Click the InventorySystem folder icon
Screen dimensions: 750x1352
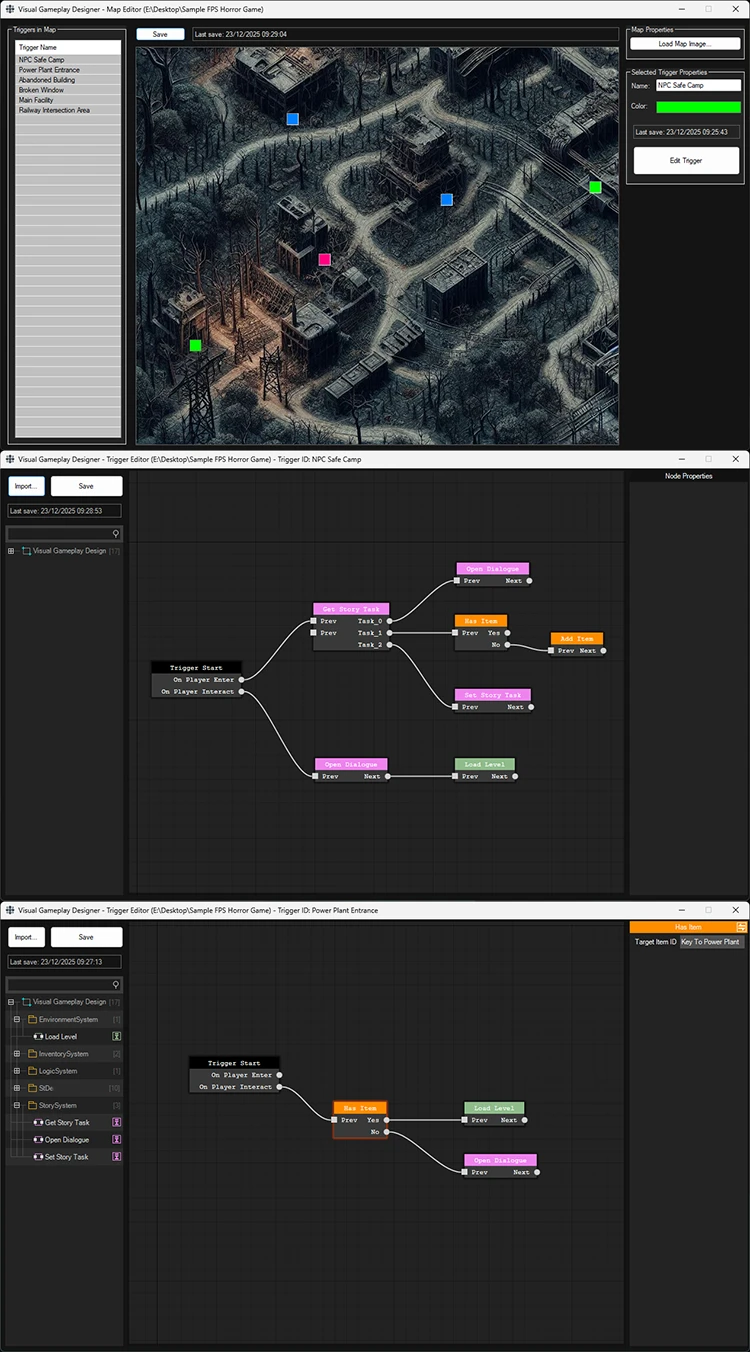tap(32, 1053)
